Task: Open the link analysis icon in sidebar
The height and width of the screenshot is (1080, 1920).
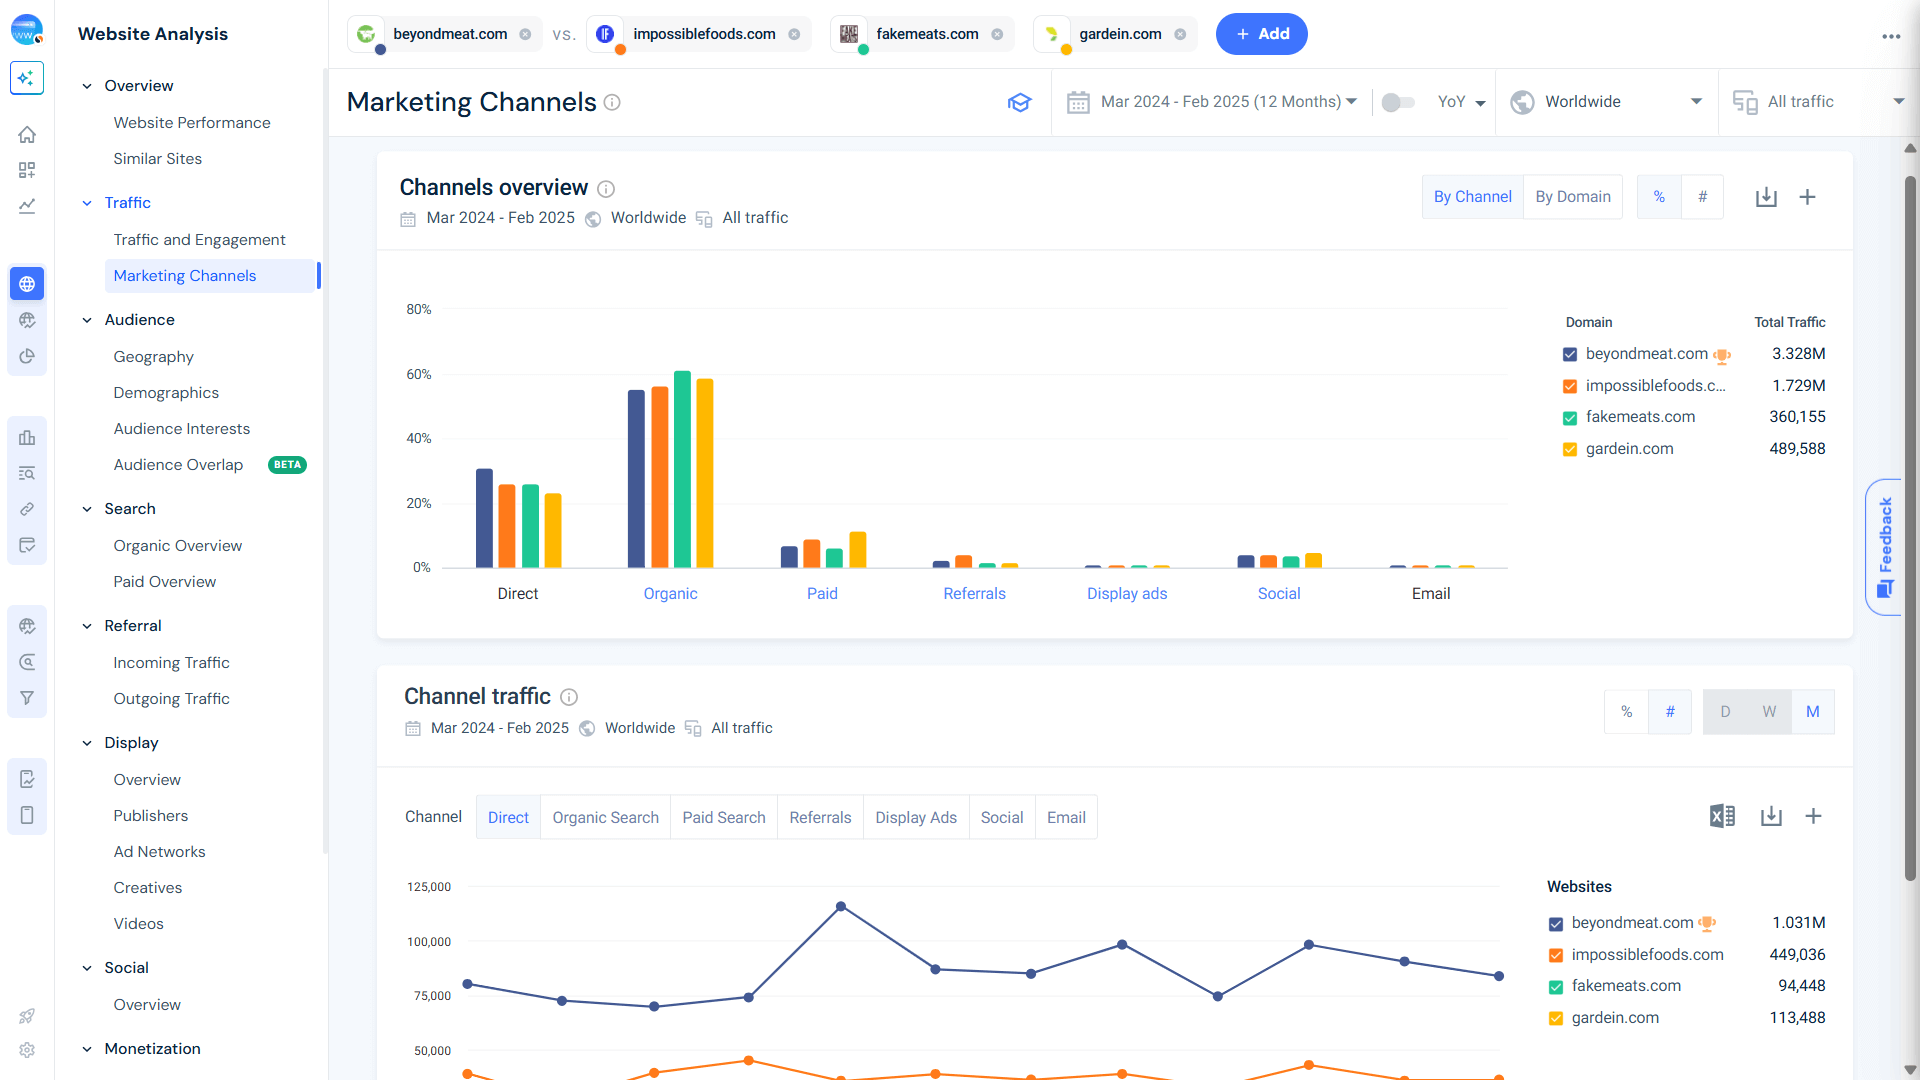Action: [x=27, y=509]
